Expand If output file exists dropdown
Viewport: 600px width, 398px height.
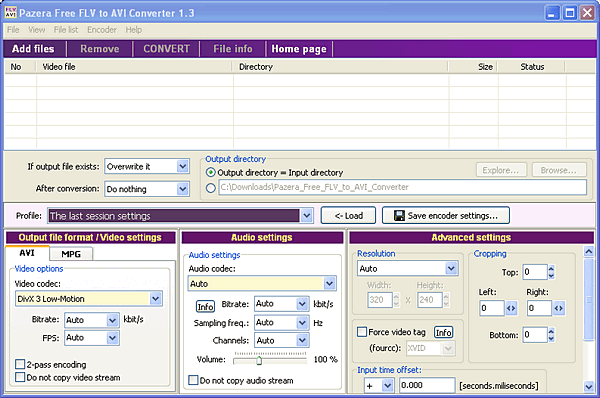coord(183,166)
